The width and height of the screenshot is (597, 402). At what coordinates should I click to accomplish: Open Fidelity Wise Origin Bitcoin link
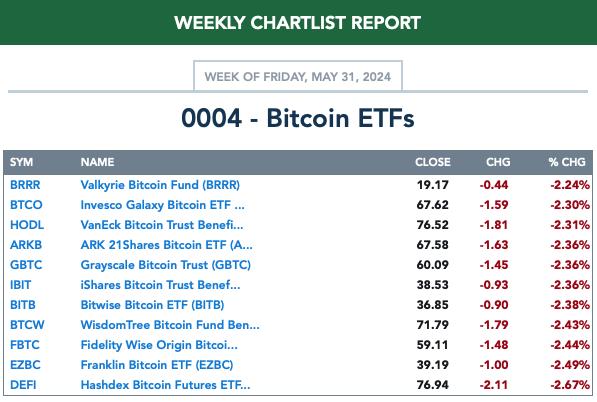(159, 345)
